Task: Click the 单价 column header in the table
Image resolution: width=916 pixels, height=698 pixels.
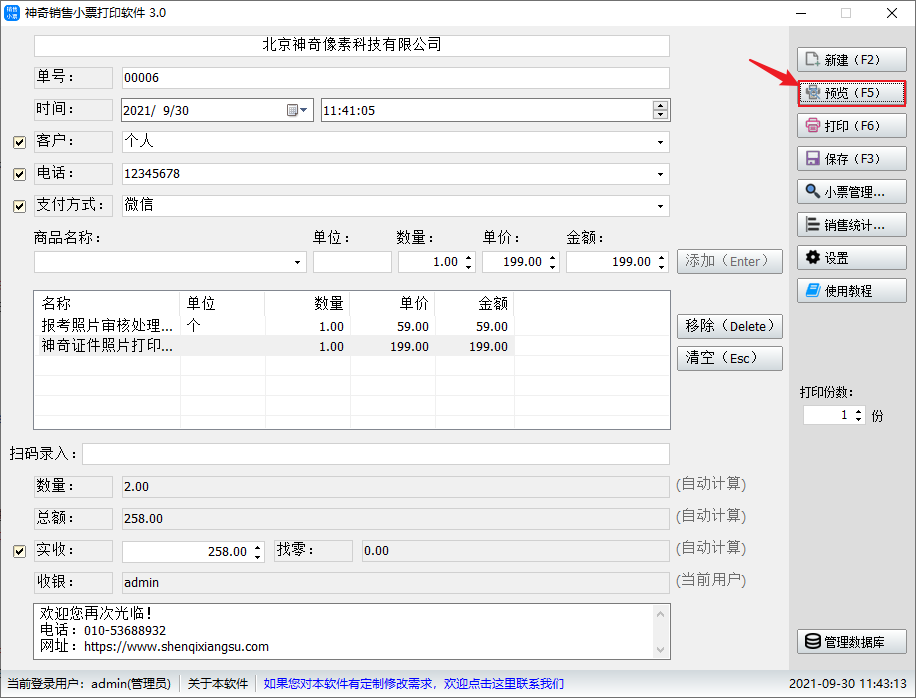Action: pos(392,303)
